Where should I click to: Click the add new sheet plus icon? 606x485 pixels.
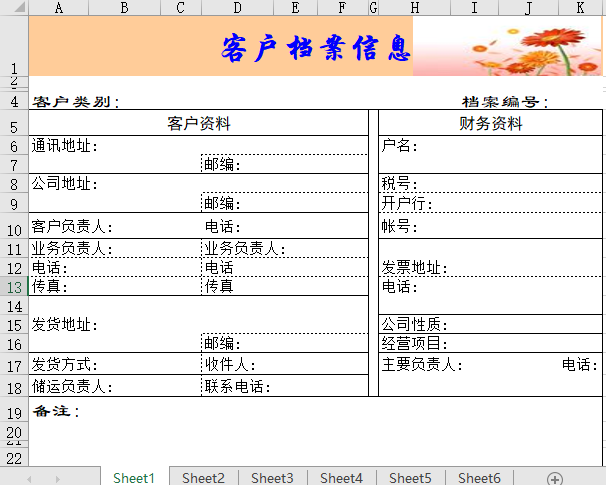coord(555,479)
